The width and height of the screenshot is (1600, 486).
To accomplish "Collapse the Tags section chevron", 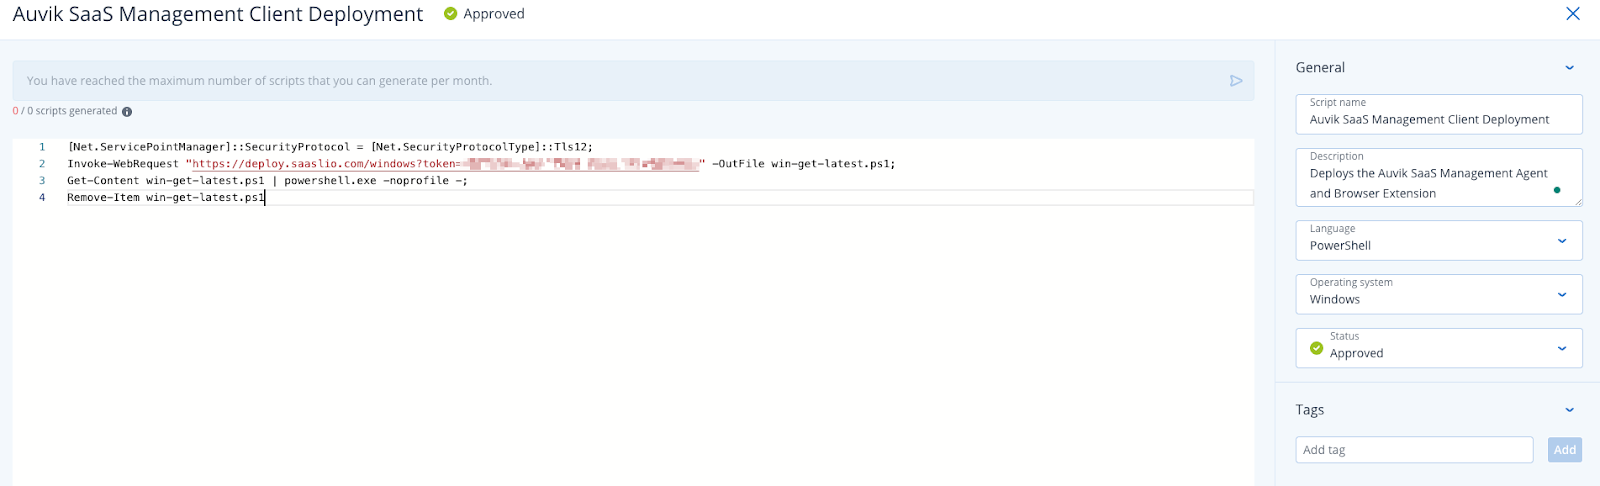I will [1569, 410].
